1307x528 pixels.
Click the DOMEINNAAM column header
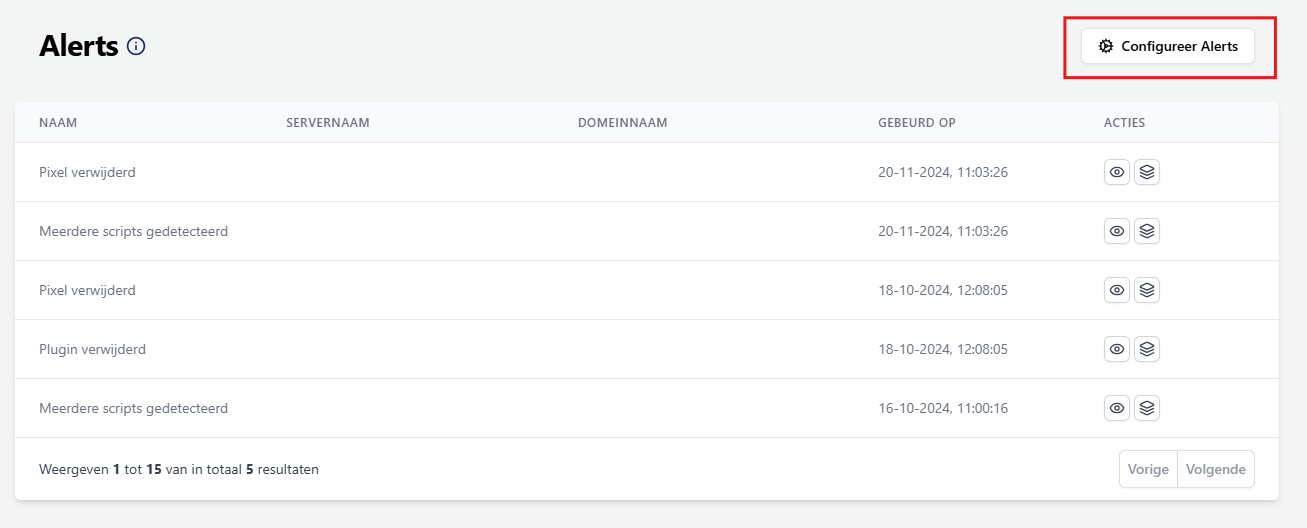[622, 123]
